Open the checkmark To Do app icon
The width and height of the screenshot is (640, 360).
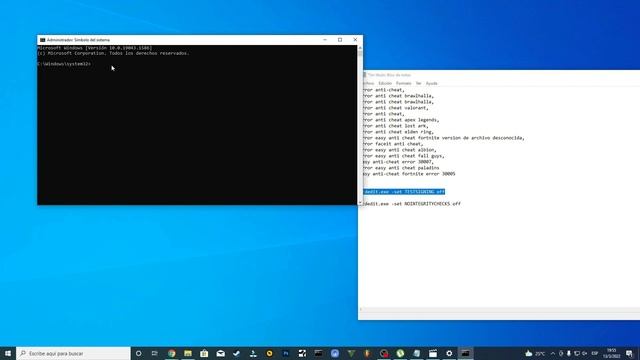[237, 353]
